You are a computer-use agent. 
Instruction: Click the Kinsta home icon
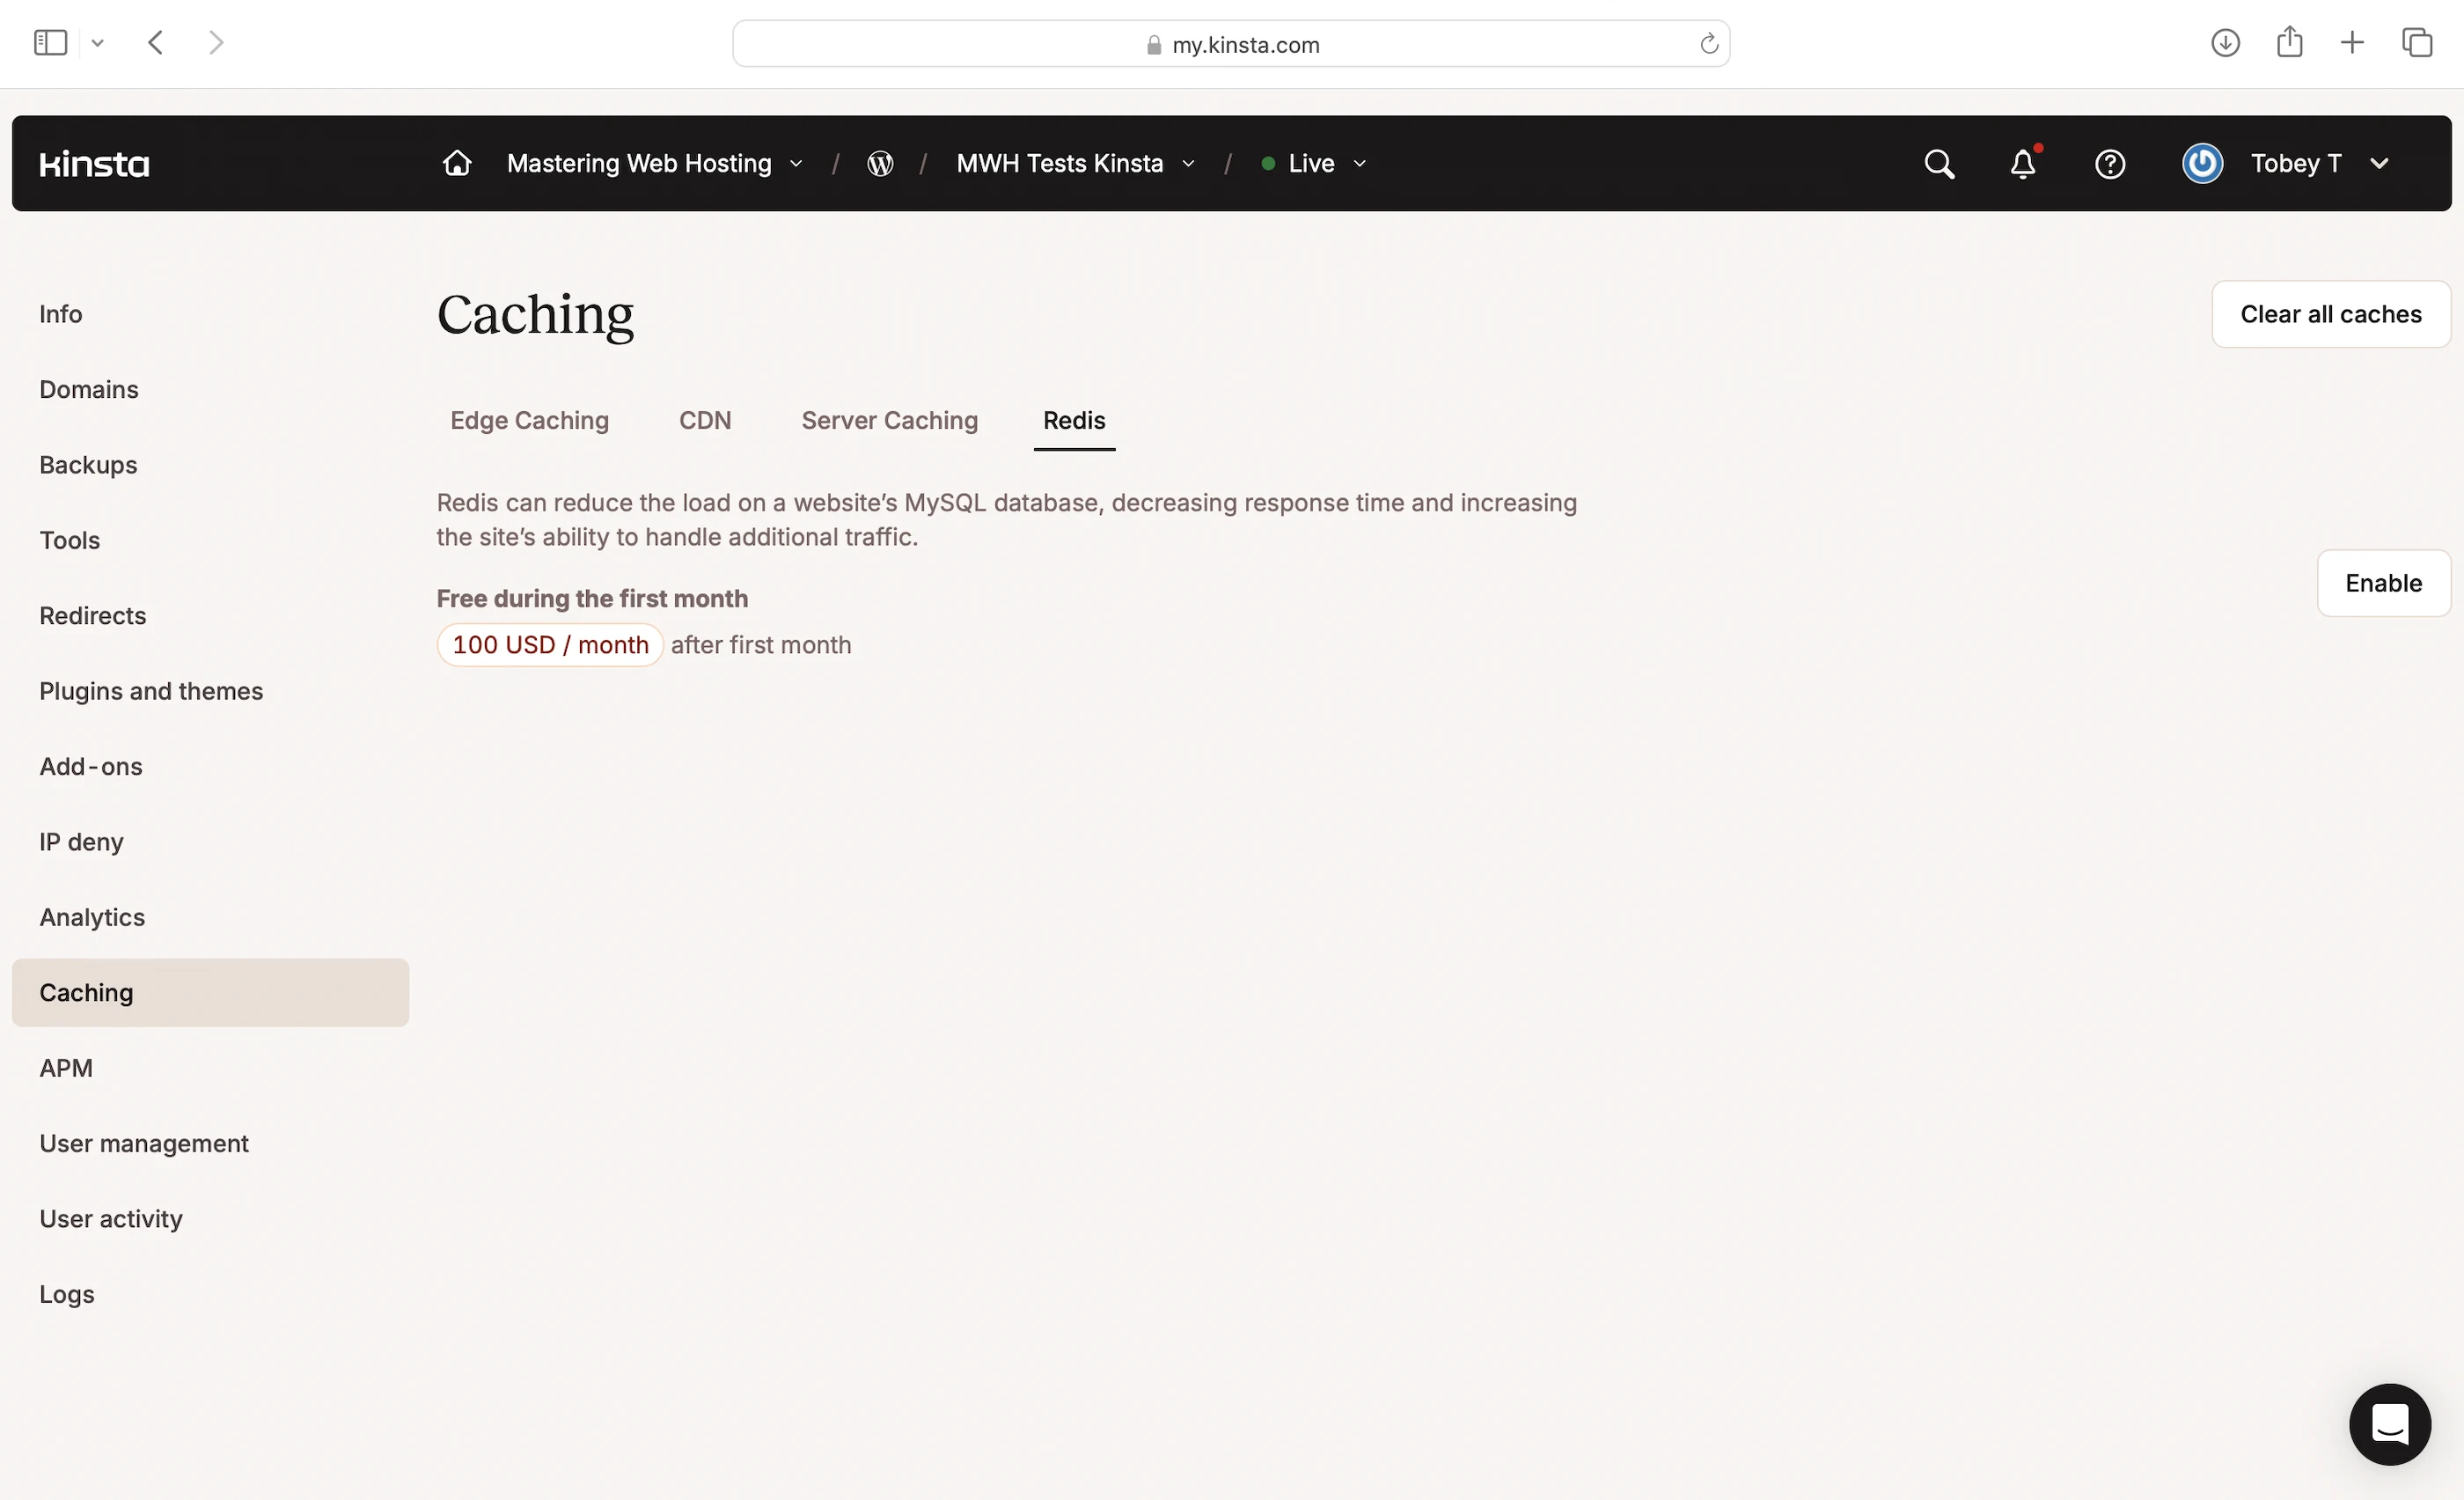(x=457, y=163)
